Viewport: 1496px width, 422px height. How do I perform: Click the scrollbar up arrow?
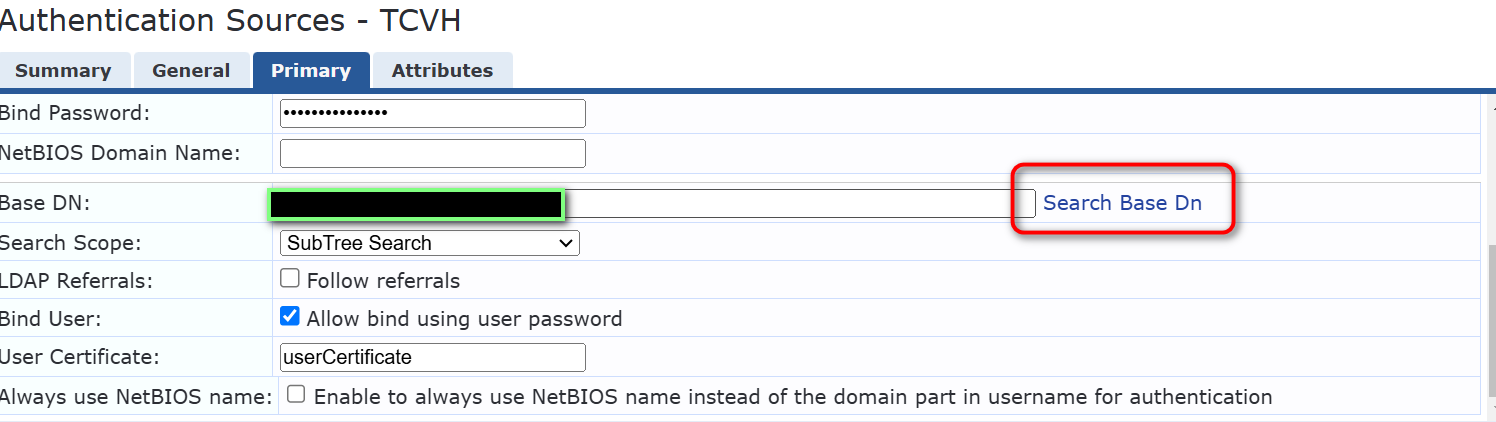[1490, 103]
